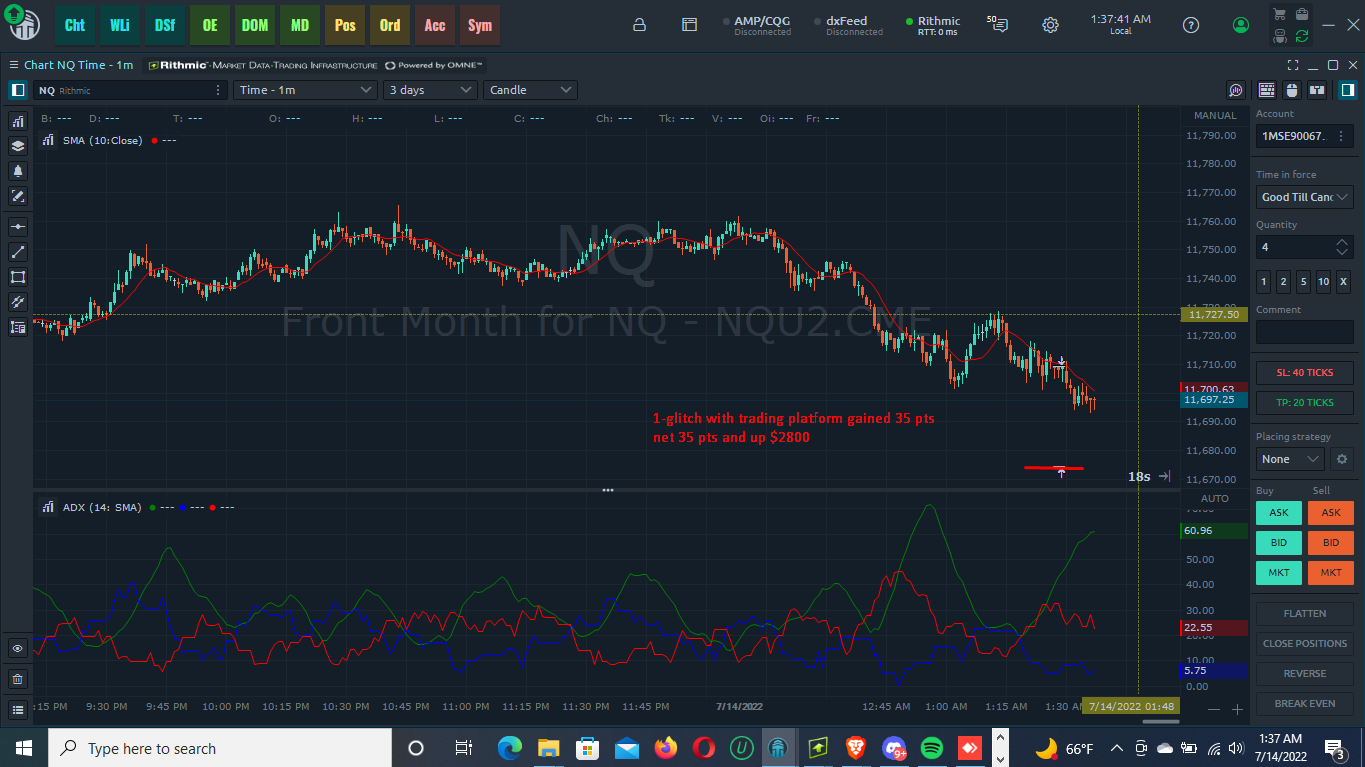The height and width of the screenshot is (767, 1365).
Task: Select the horizontal line drawing tool
Action: pos(18,227)
